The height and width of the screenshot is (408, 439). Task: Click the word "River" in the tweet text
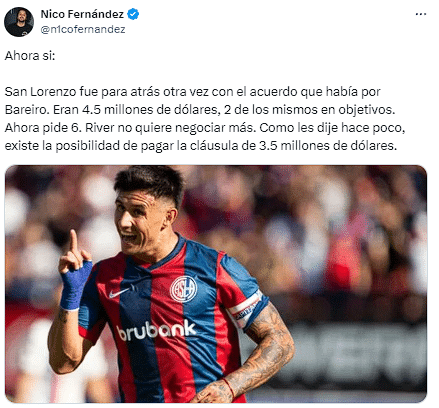(99, 128)
